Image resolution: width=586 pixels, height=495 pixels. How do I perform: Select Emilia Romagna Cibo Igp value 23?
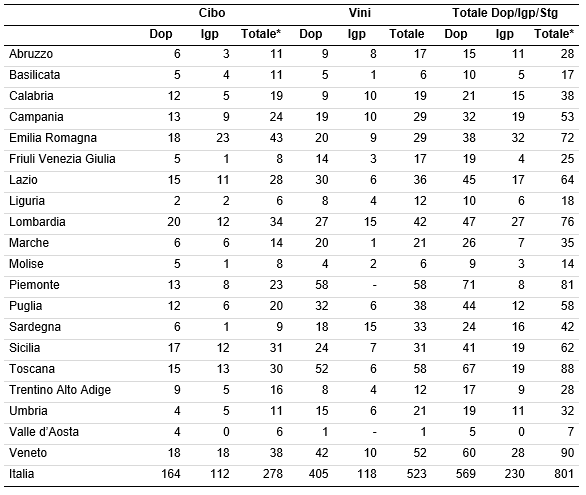pyautogui.click(x=223, y=138)
